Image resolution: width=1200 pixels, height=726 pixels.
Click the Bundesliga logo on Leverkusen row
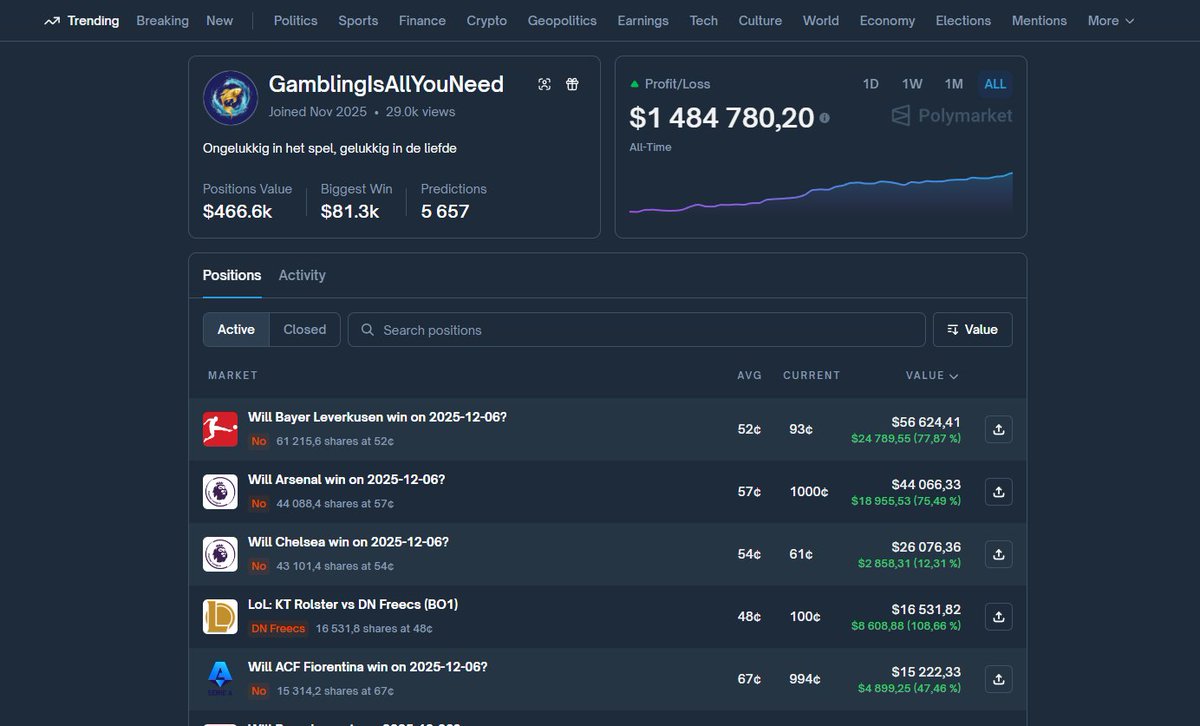pos(220,429)
